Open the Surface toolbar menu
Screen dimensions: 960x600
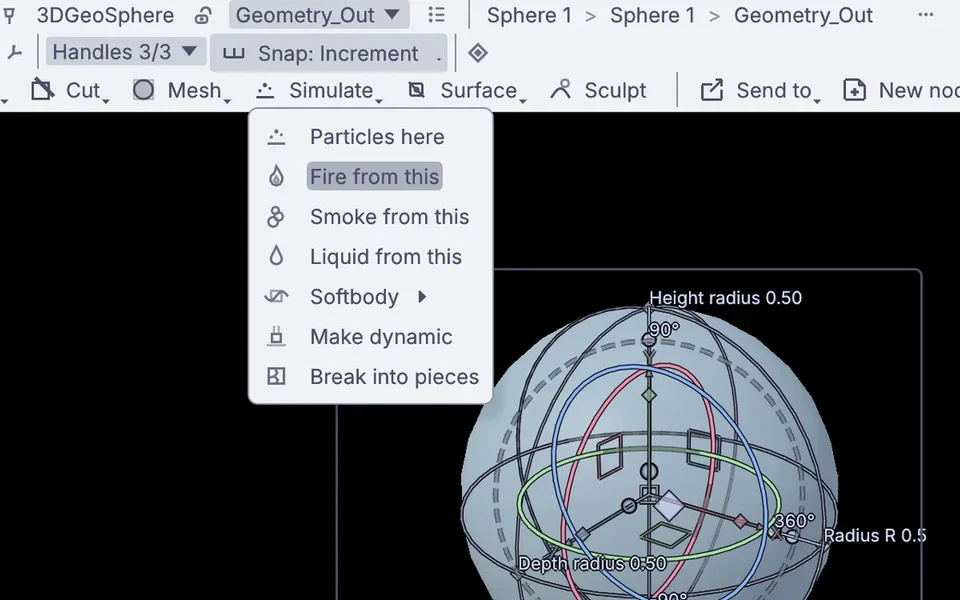pyautogui.click(x=467, y=91)
